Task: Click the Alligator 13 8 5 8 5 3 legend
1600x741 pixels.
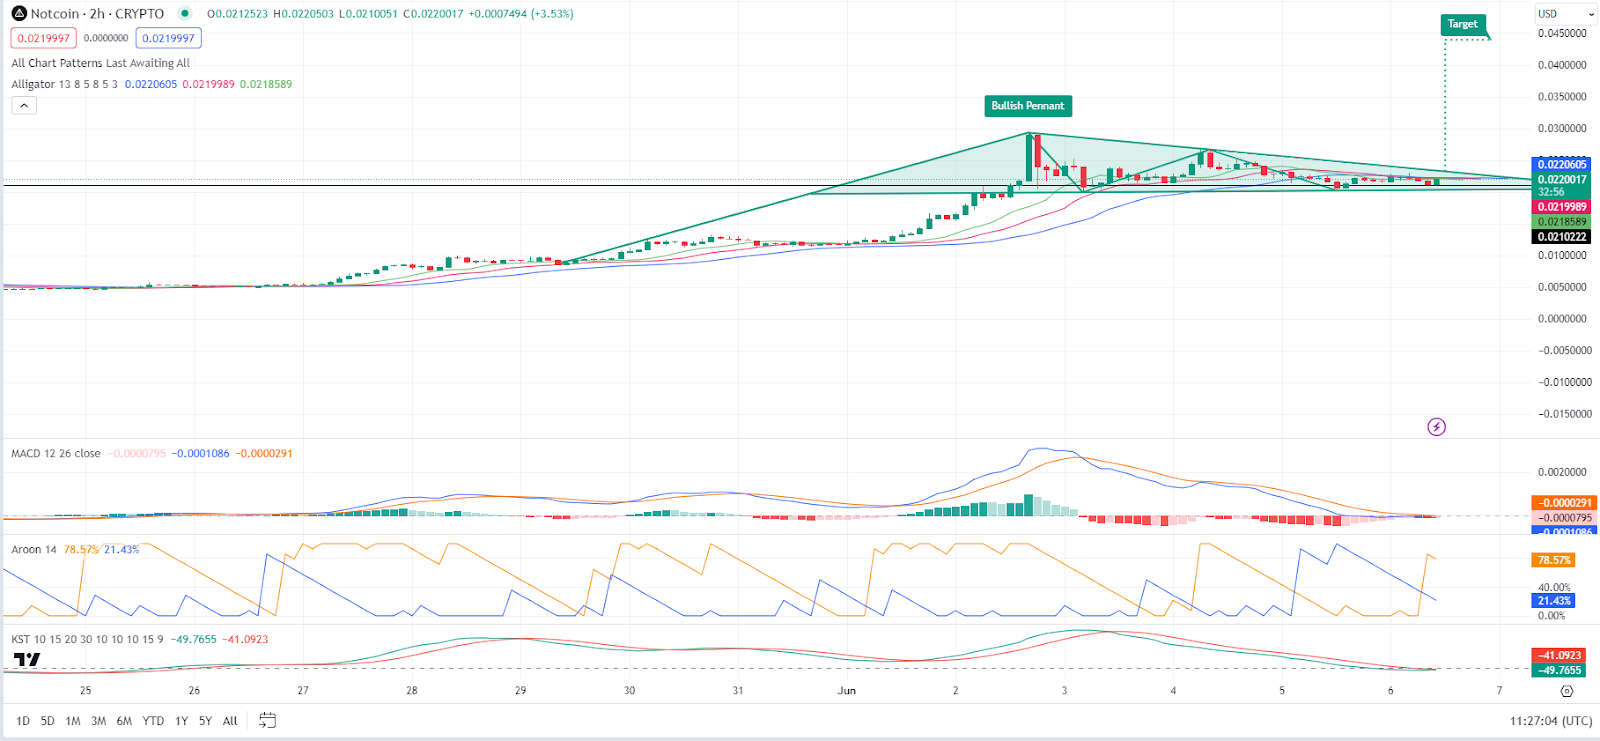Action: [x=64, y=84]
